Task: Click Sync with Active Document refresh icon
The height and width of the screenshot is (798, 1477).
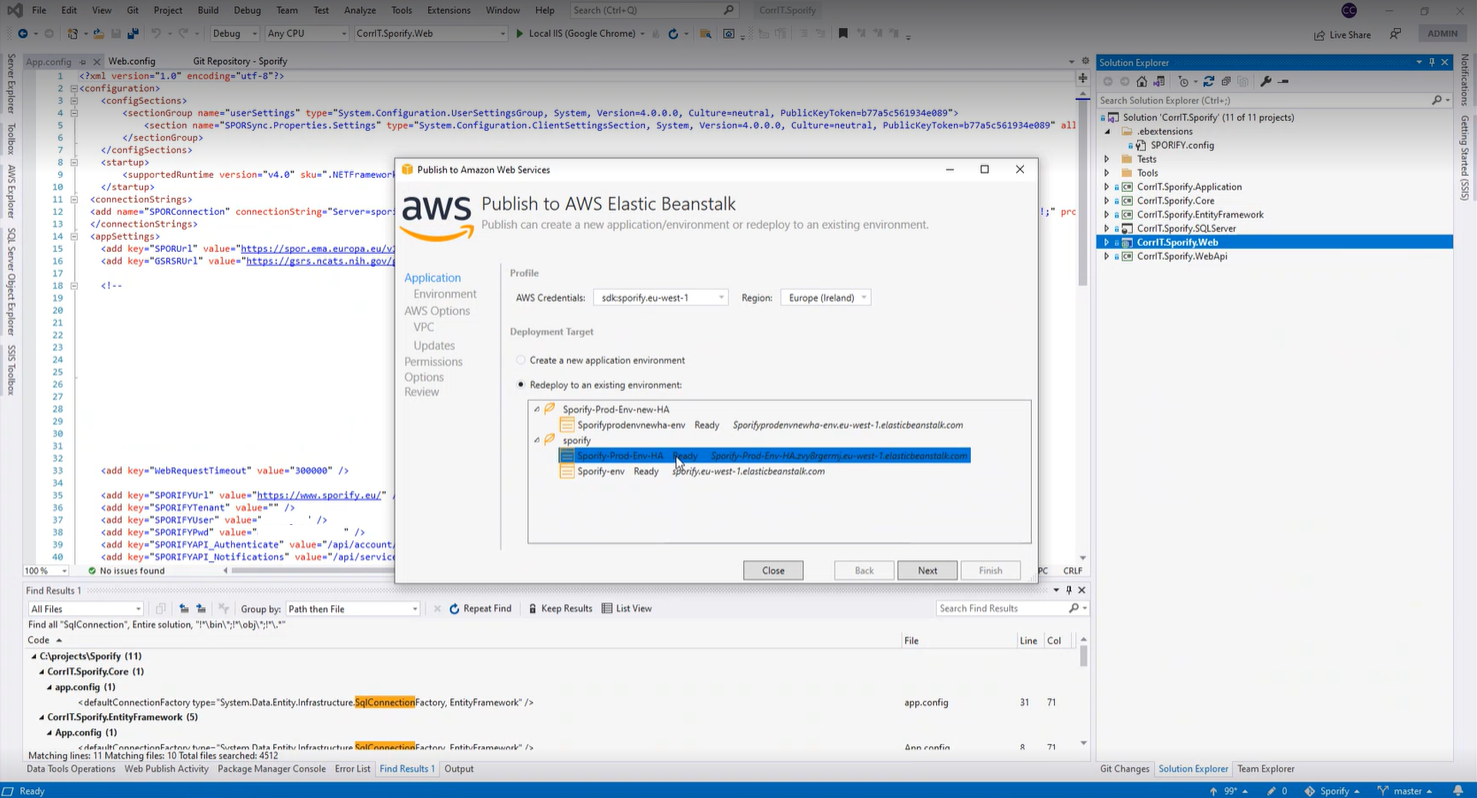Action: coord(1208,81)
